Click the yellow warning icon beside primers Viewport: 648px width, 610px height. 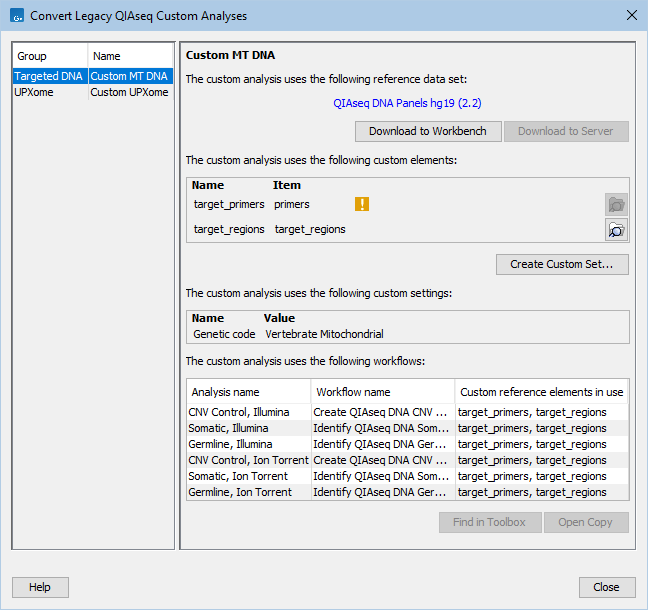(x=362, y=204)
